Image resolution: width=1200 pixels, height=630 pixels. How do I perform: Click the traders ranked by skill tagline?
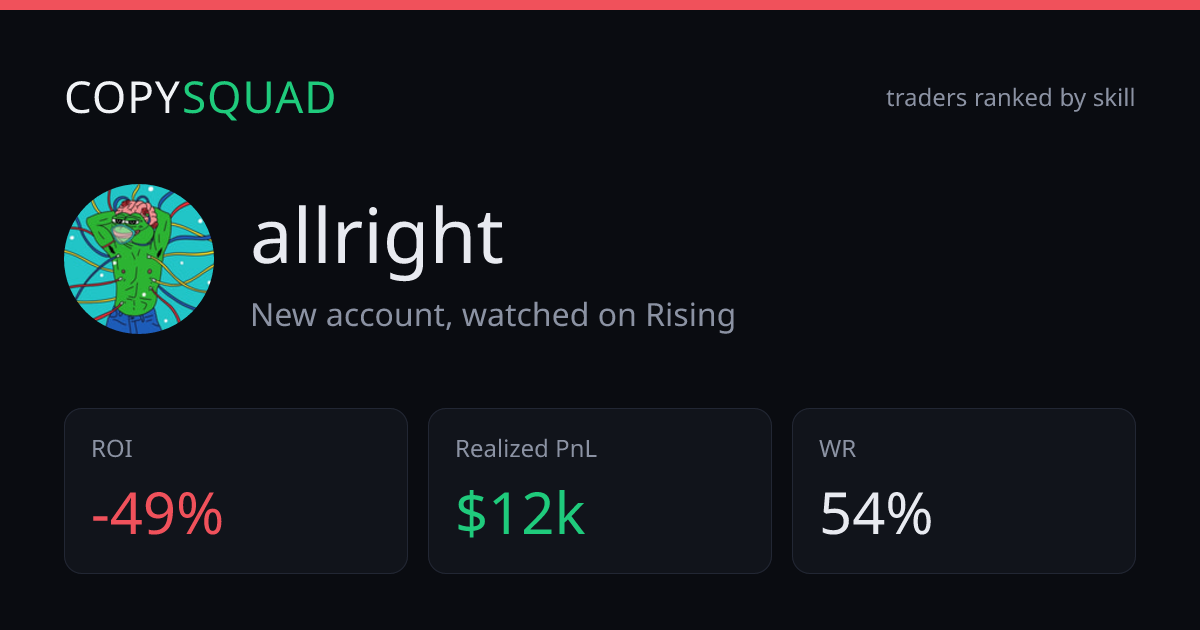click(x=1010, y=98)
